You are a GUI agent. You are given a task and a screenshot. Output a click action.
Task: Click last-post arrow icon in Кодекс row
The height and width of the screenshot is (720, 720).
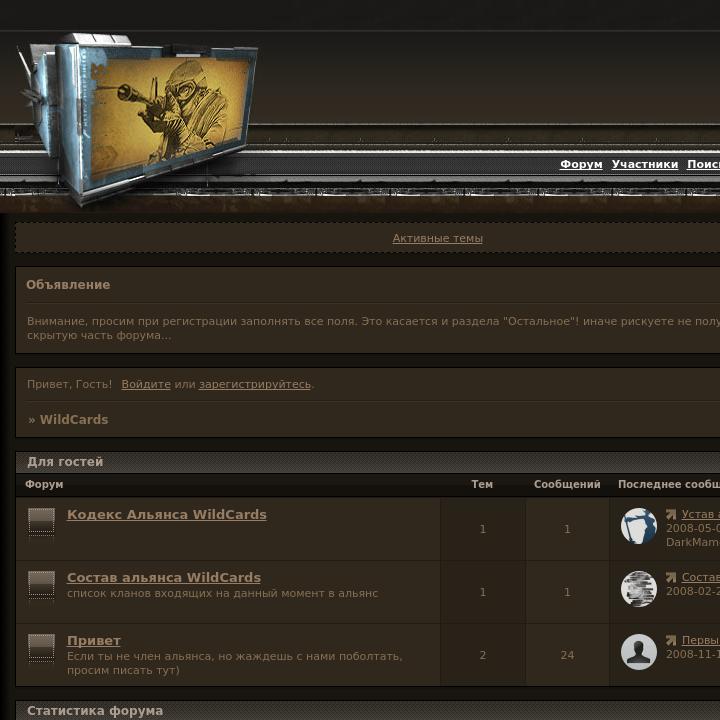pos(671,514)
